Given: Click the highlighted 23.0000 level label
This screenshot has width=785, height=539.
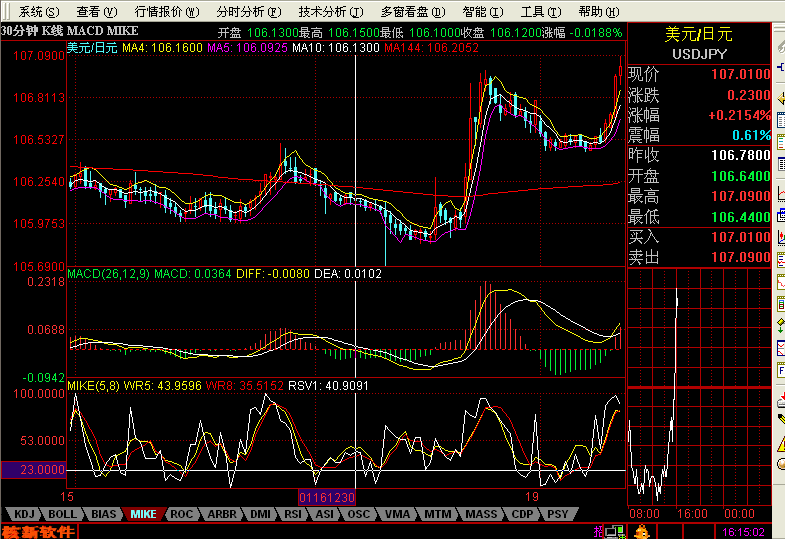Looking at the screenshot, I should pos(34,470).
